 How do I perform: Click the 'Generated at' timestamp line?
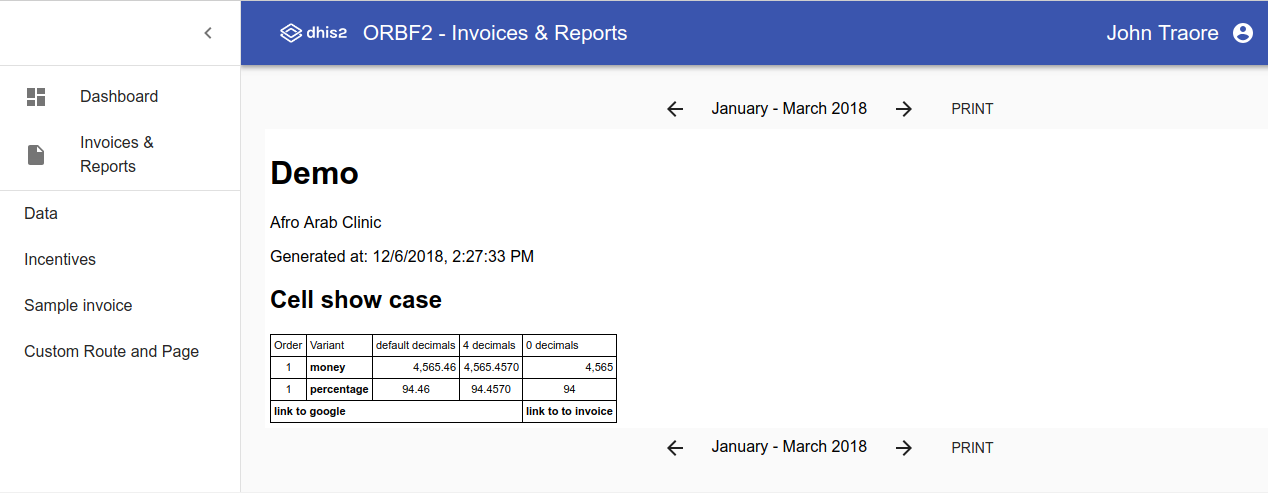pos(402,256)
